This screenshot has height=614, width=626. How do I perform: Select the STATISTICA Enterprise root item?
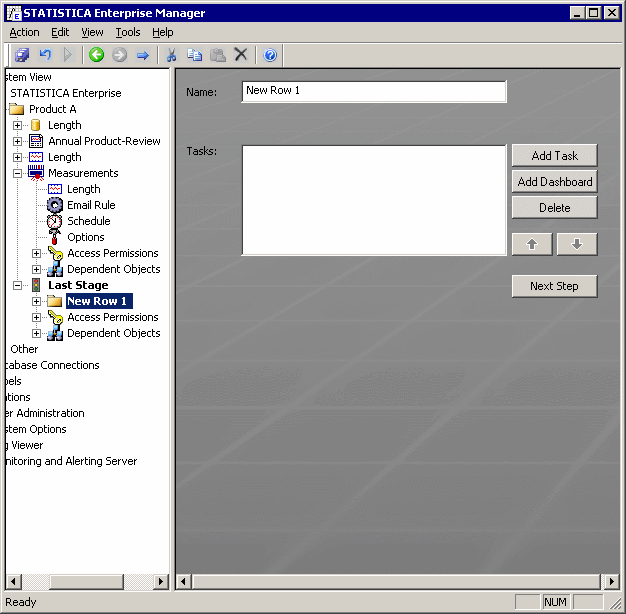click(65, 93)
